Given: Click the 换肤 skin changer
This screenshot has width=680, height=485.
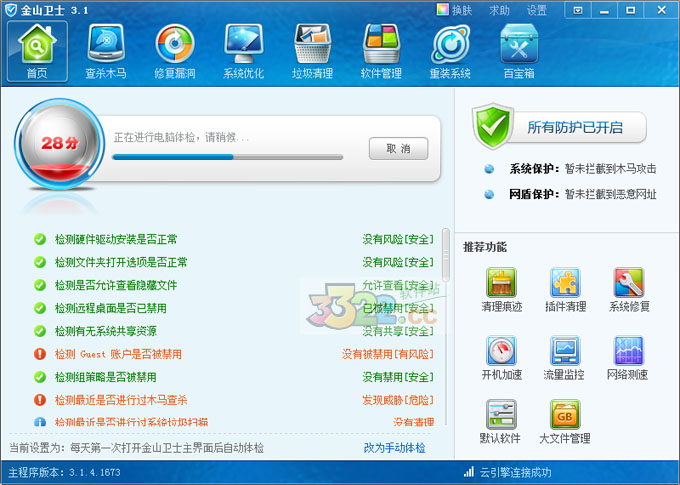Looking at the screenshot, I should click(454, 10).
